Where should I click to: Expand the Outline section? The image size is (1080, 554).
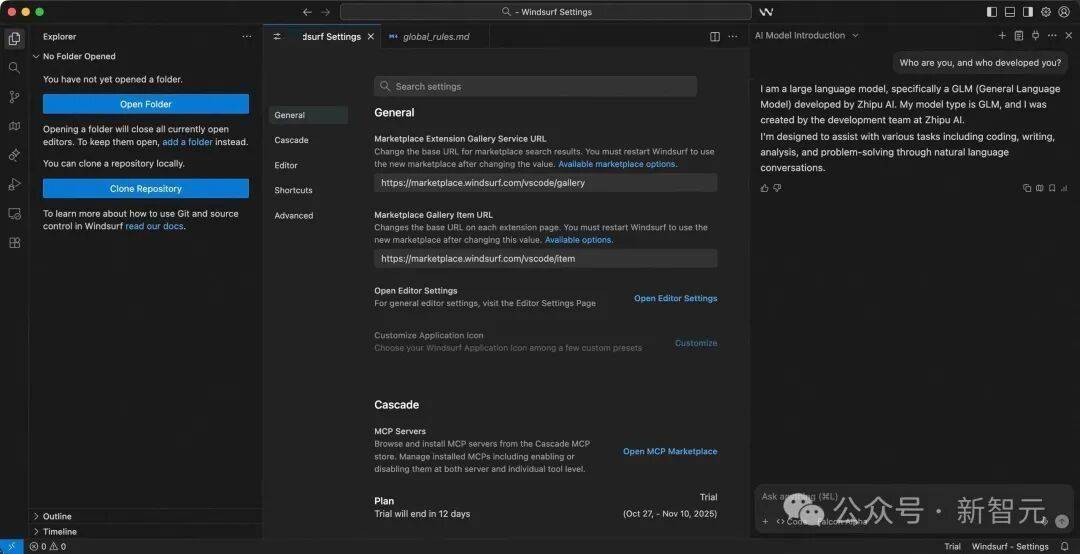tap(37, 517)
